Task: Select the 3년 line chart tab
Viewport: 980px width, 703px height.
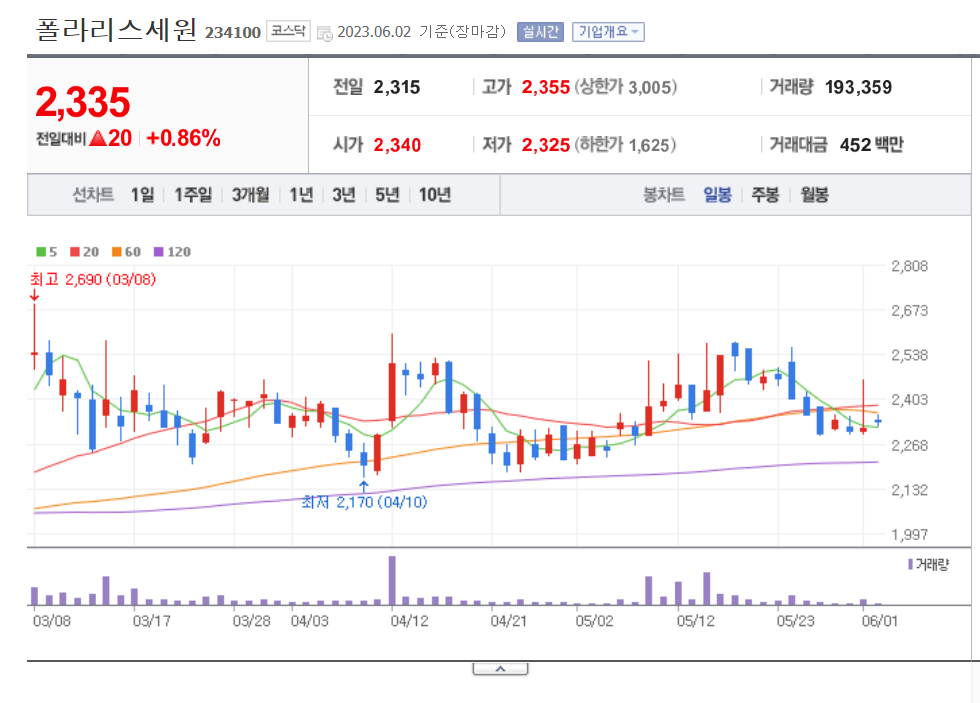Action: [344, 195]
